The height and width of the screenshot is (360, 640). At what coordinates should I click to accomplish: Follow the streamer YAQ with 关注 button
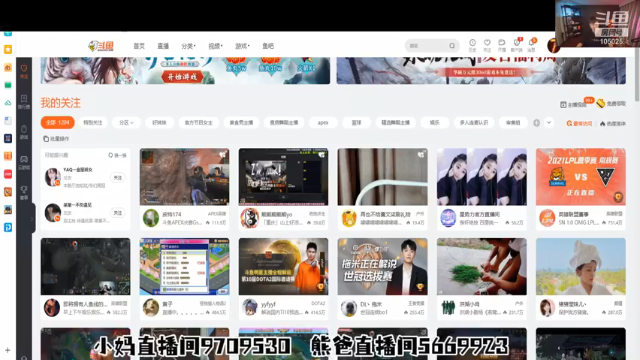point(118,178)
